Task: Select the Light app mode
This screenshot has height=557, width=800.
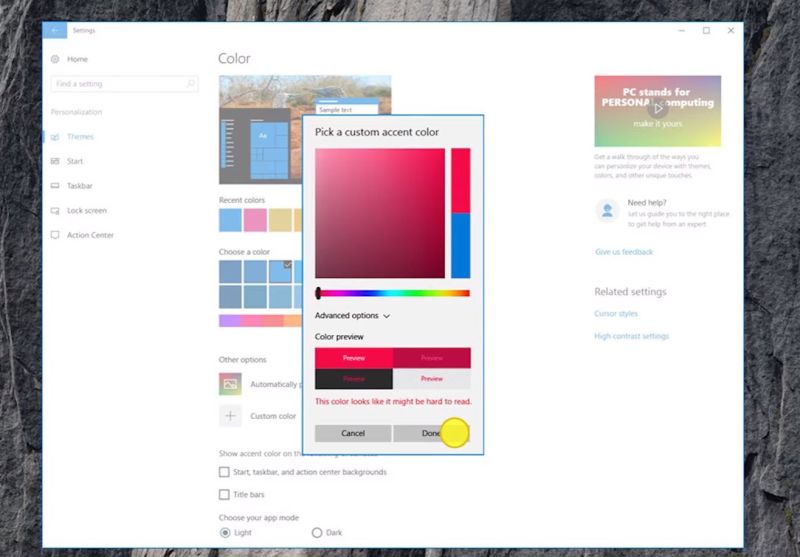Action: (224, 533)
